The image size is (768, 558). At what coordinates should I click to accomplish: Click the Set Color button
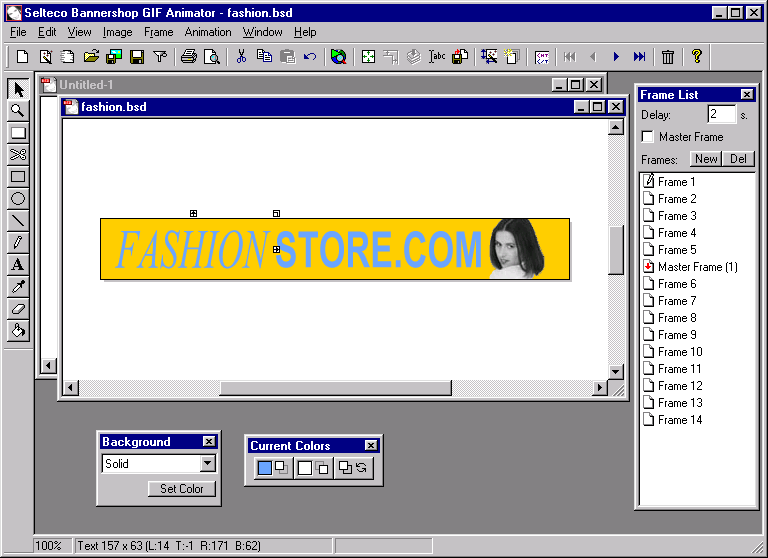pos(182,488)
